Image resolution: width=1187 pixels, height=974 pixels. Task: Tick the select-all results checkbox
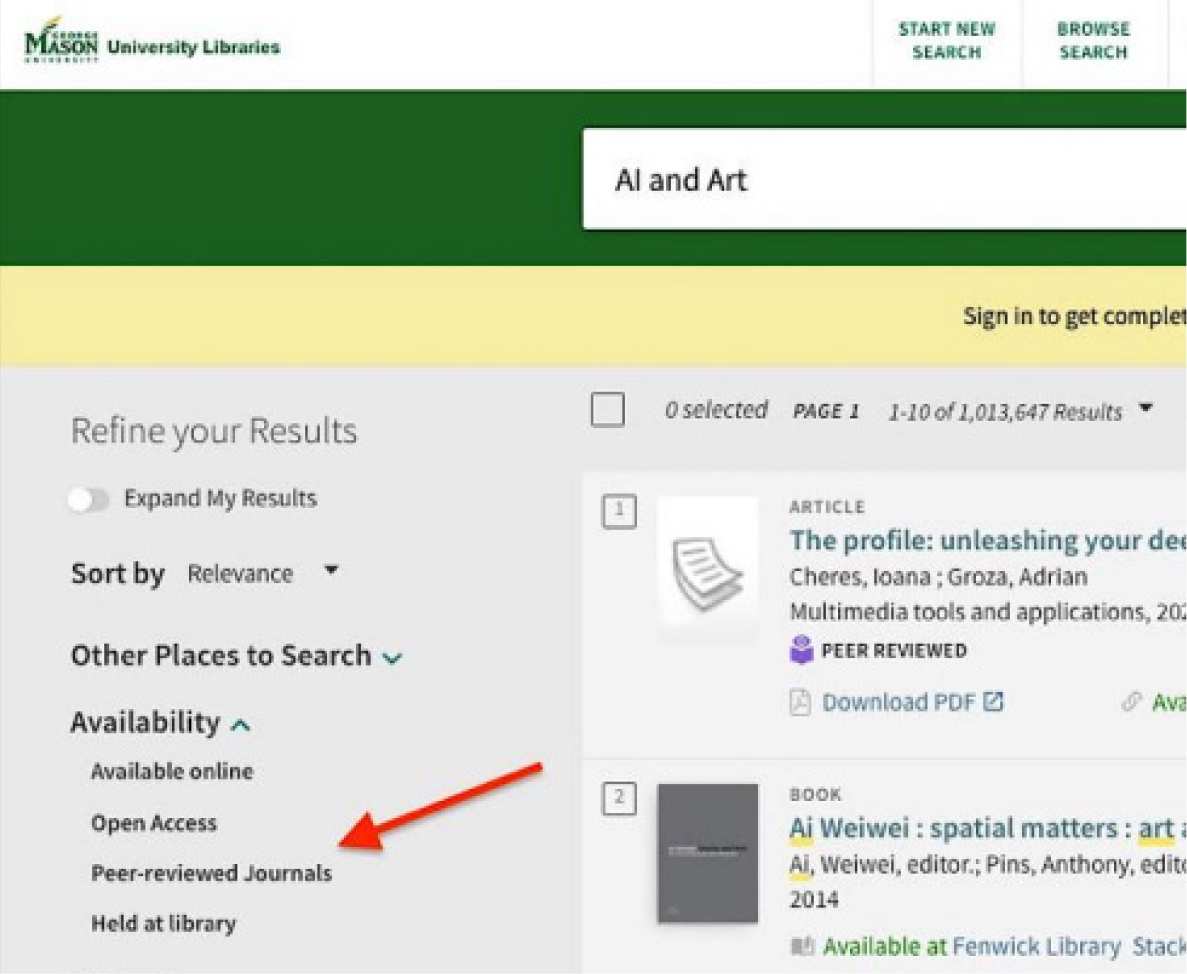(607, 410)
